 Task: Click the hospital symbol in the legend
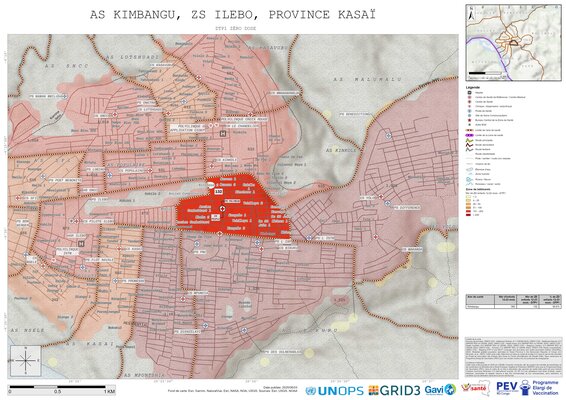pos(469,92)
